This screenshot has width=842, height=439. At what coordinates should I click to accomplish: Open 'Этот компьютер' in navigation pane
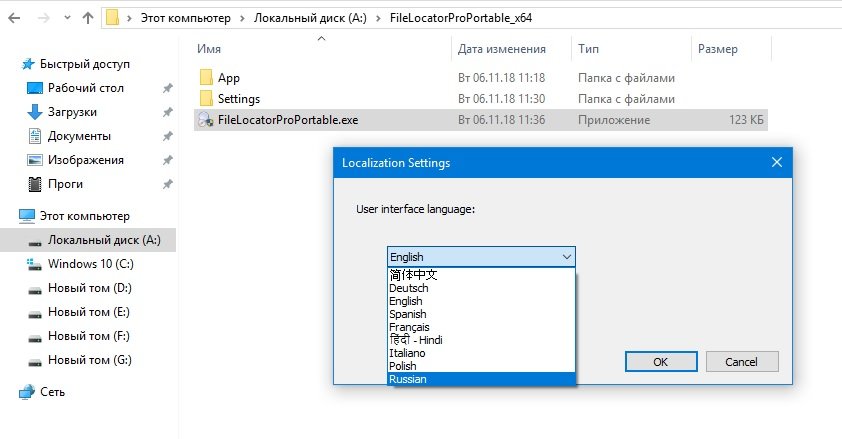pos(85,216)
